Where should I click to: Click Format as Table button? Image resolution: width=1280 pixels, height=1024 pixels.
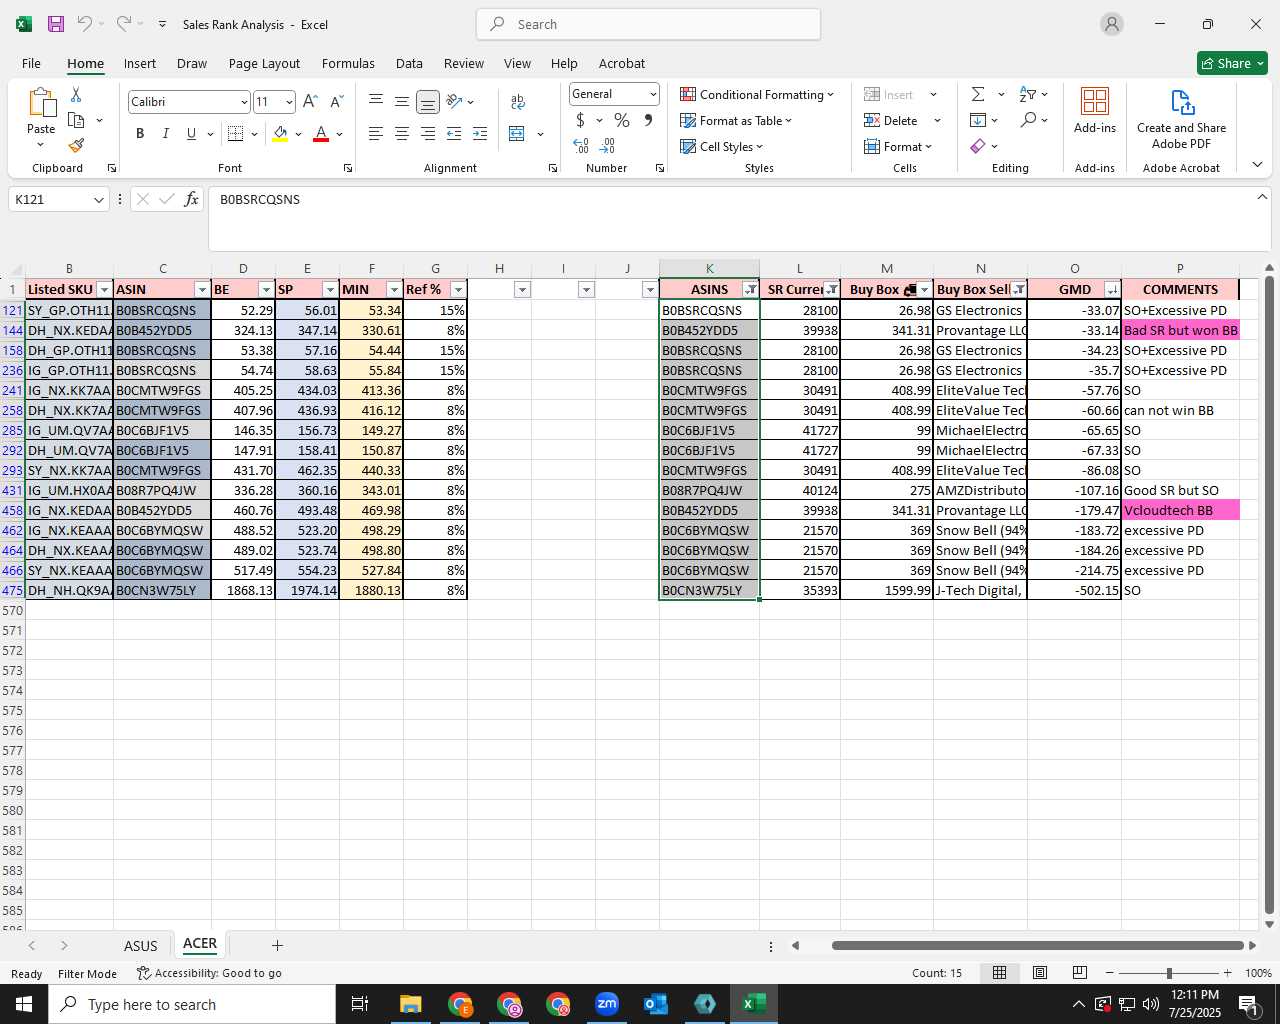pos(736,120)
